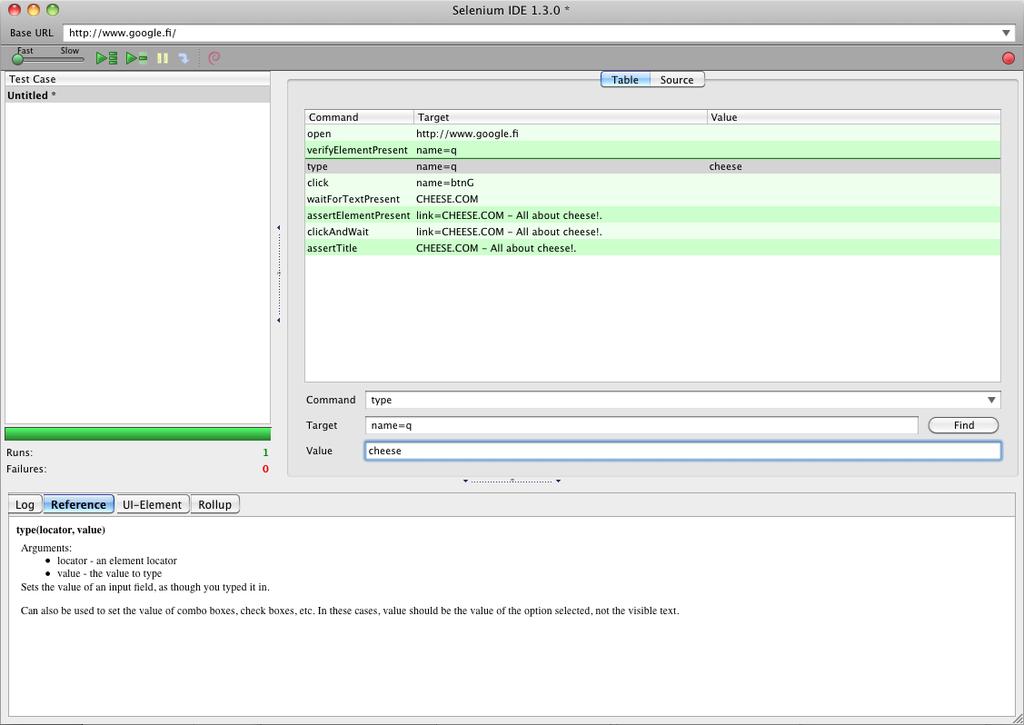Select the Reference tab
1024x725 pixels.
click(x=78, y=504)
